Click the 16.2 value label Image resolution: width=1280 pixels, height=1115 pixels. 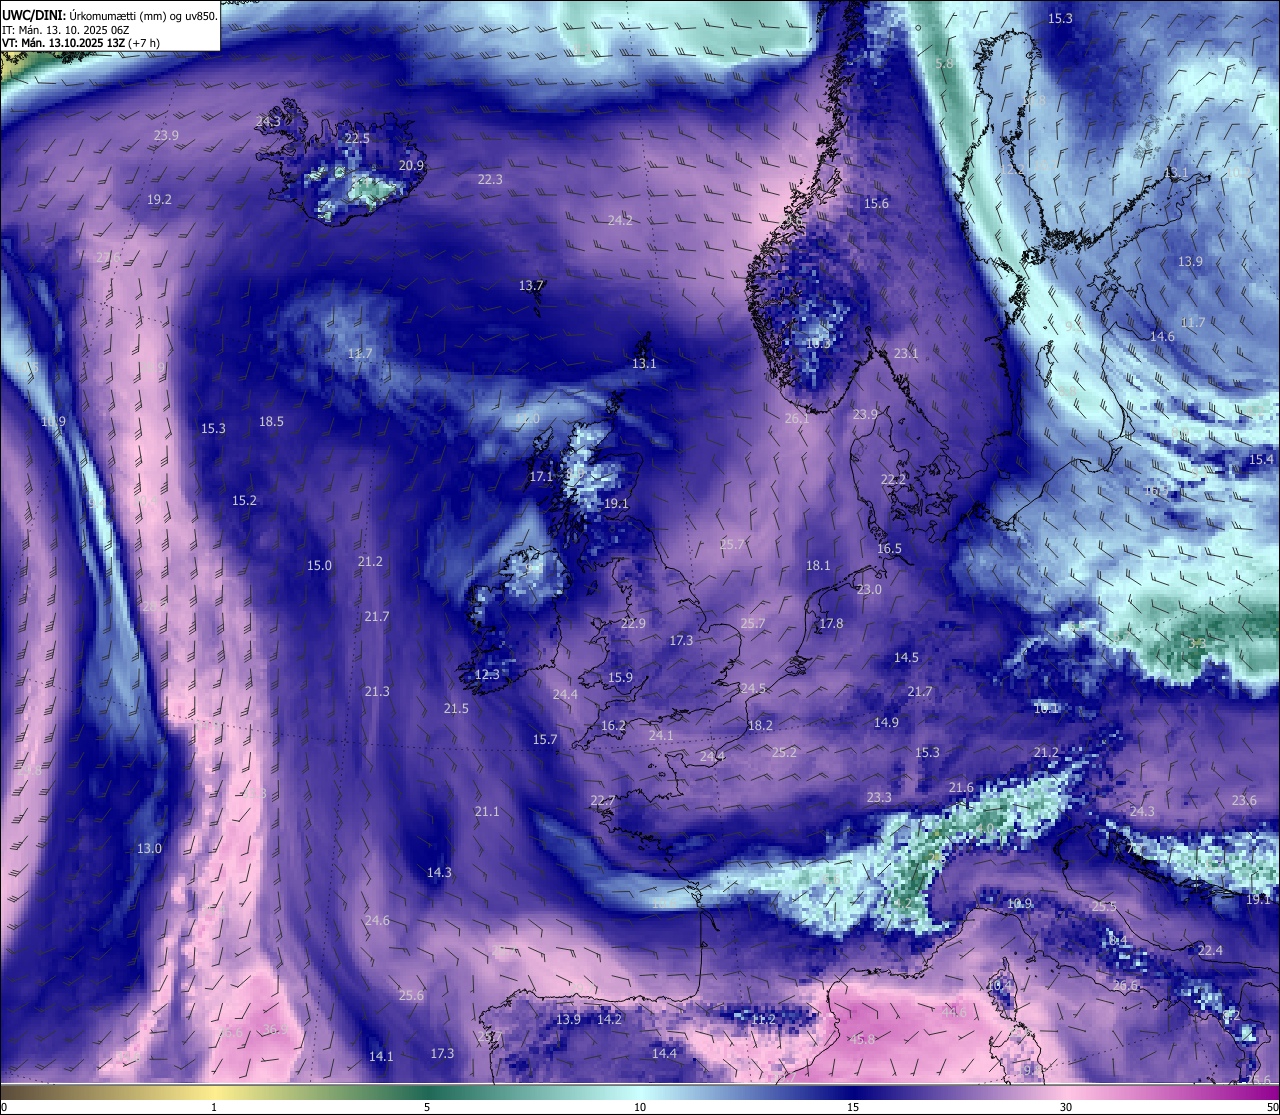(x=613, y=725)
